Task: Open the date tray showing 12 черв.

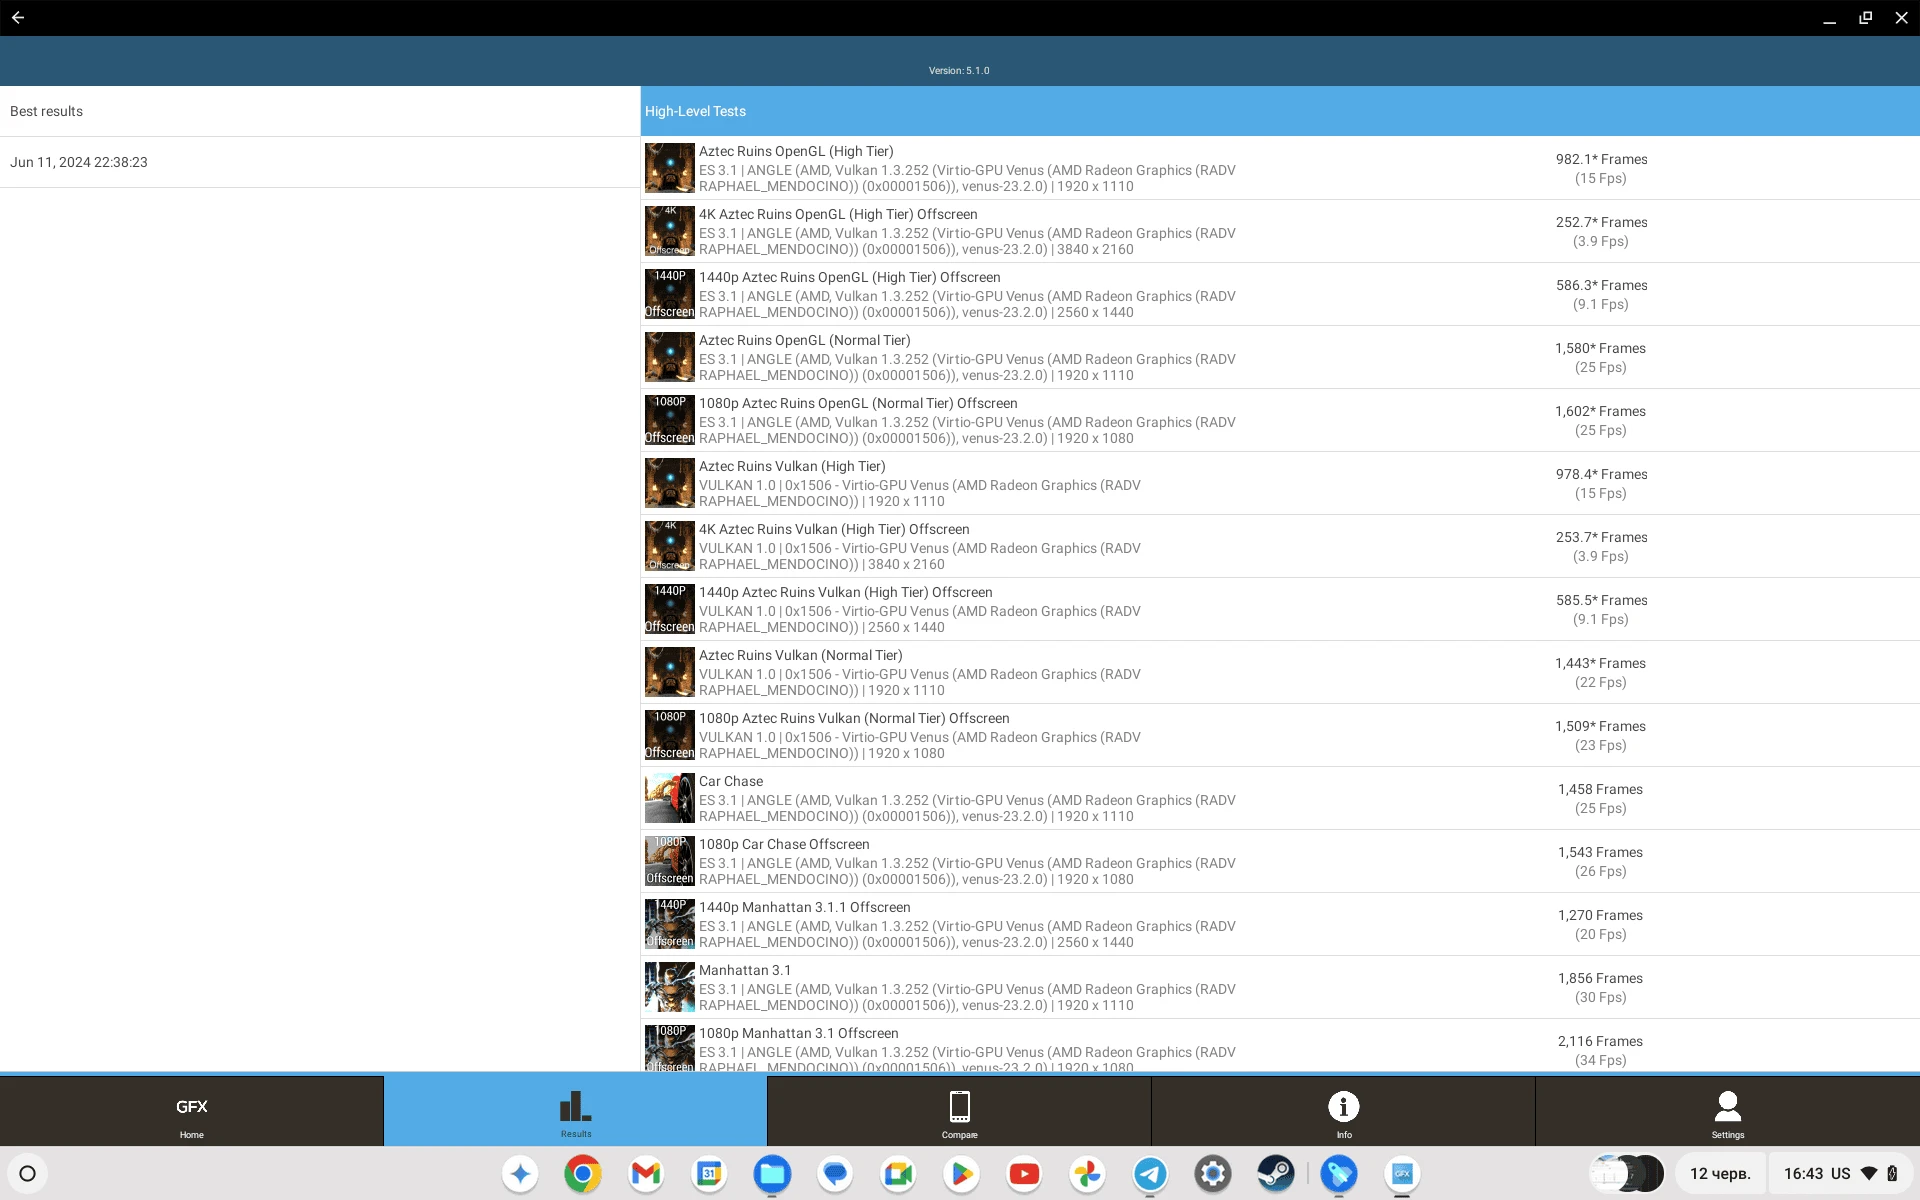Action: coord(1720,1174)
